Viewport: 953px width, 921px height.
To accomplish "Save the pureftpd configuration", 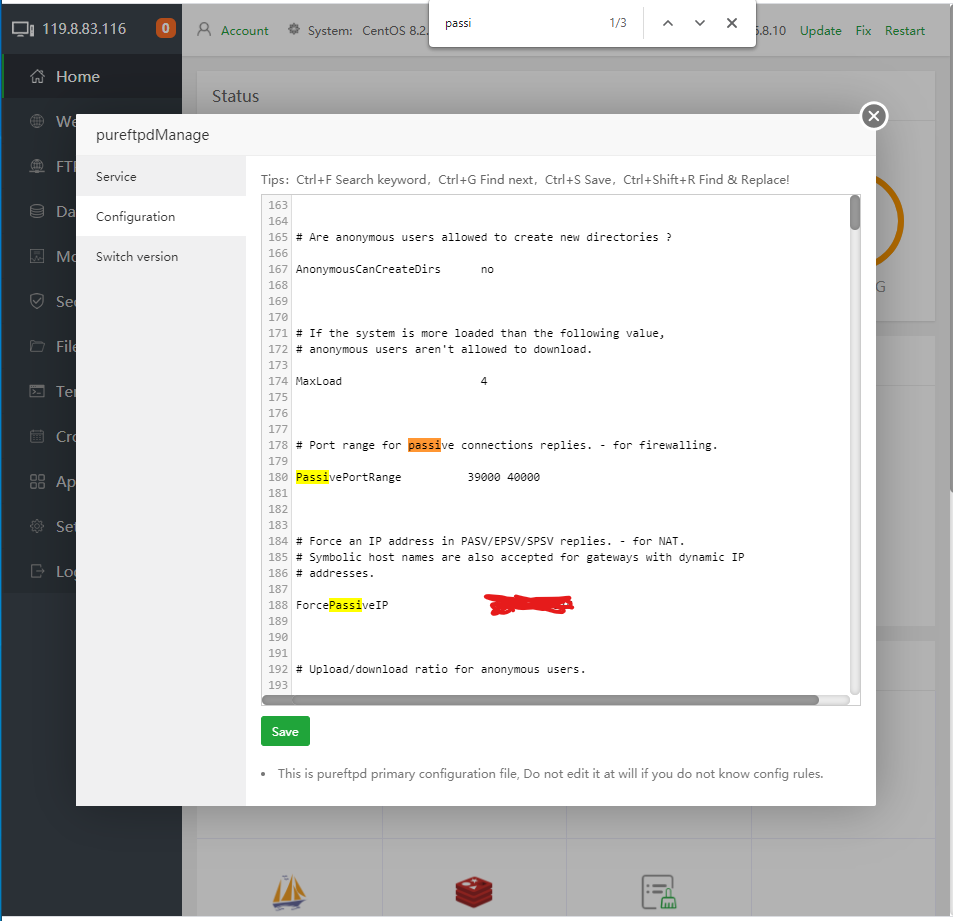I will click(285, 731).
